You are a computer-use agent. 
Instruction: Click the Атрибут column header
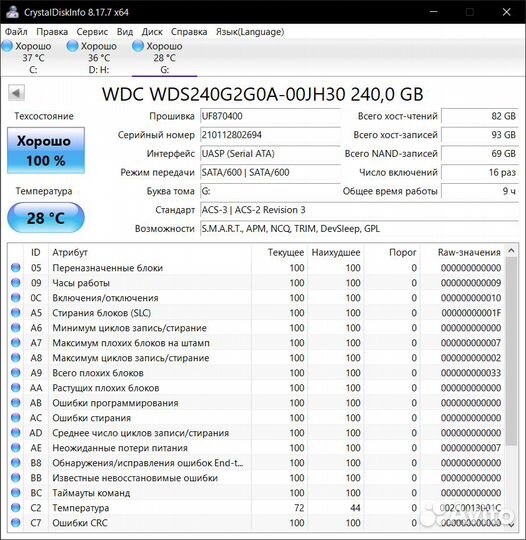tap(150, 252)
